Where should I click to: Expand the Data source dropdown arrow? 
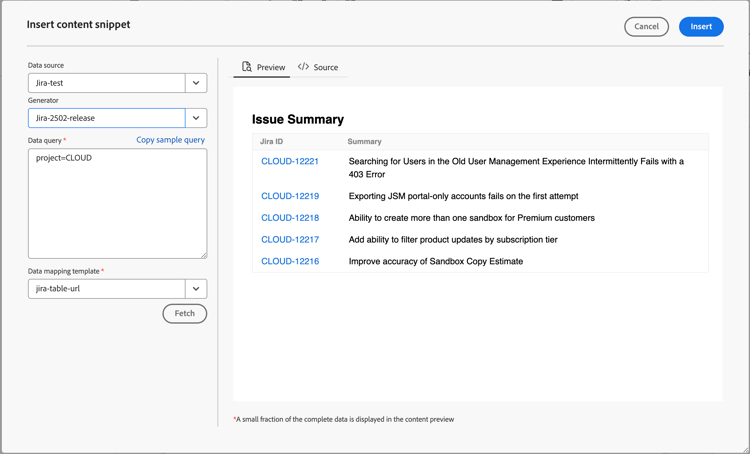click(196, 83)
